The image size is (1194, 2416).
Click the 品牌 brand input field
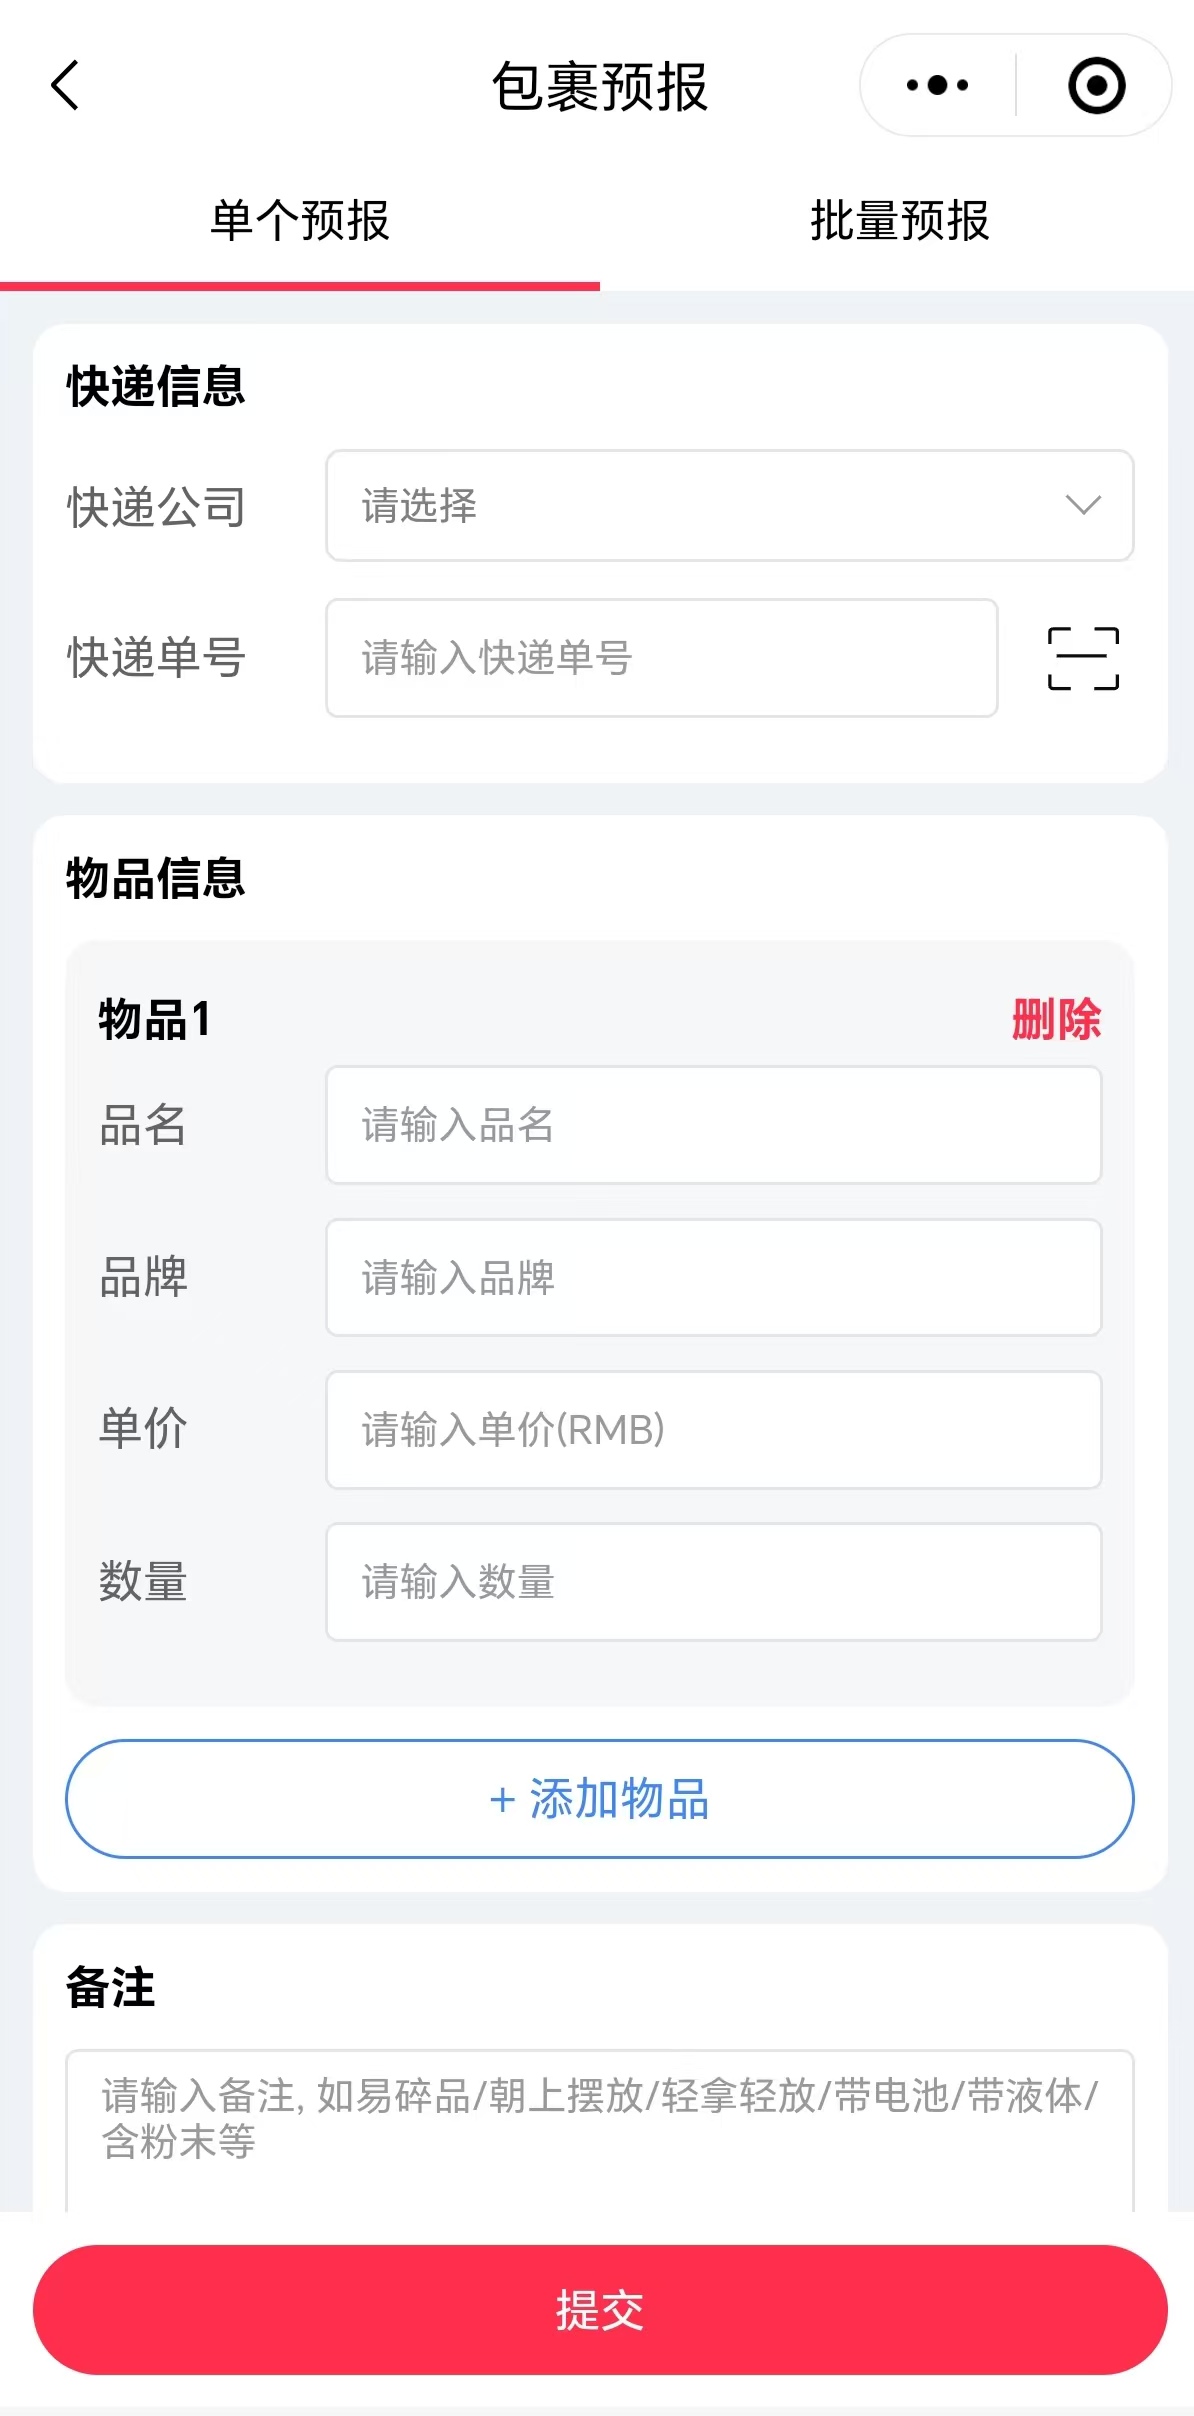point(713,1277)
